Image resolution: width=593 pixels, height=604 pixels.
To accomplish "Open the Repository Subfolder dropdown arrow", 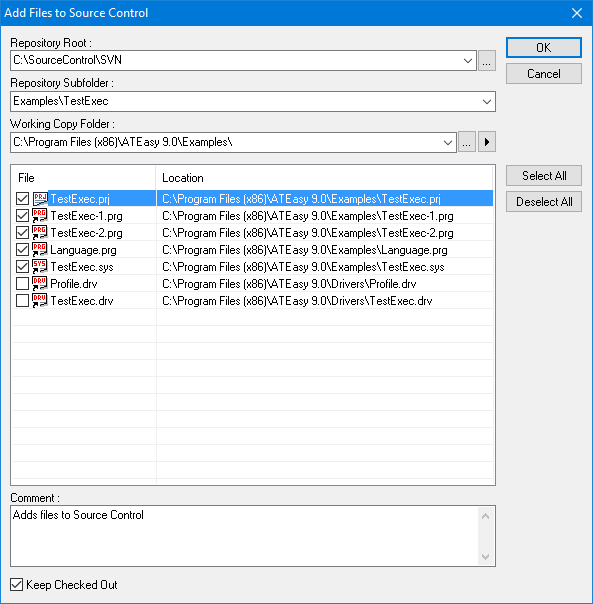I will click(x=487, y=102).
